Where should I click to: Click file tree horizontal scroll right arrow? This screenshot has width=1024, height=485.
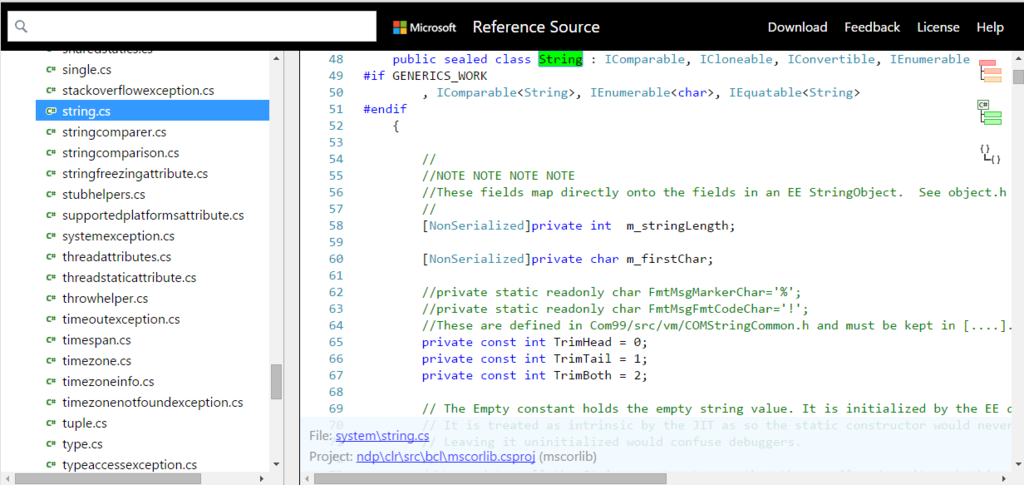262,478
